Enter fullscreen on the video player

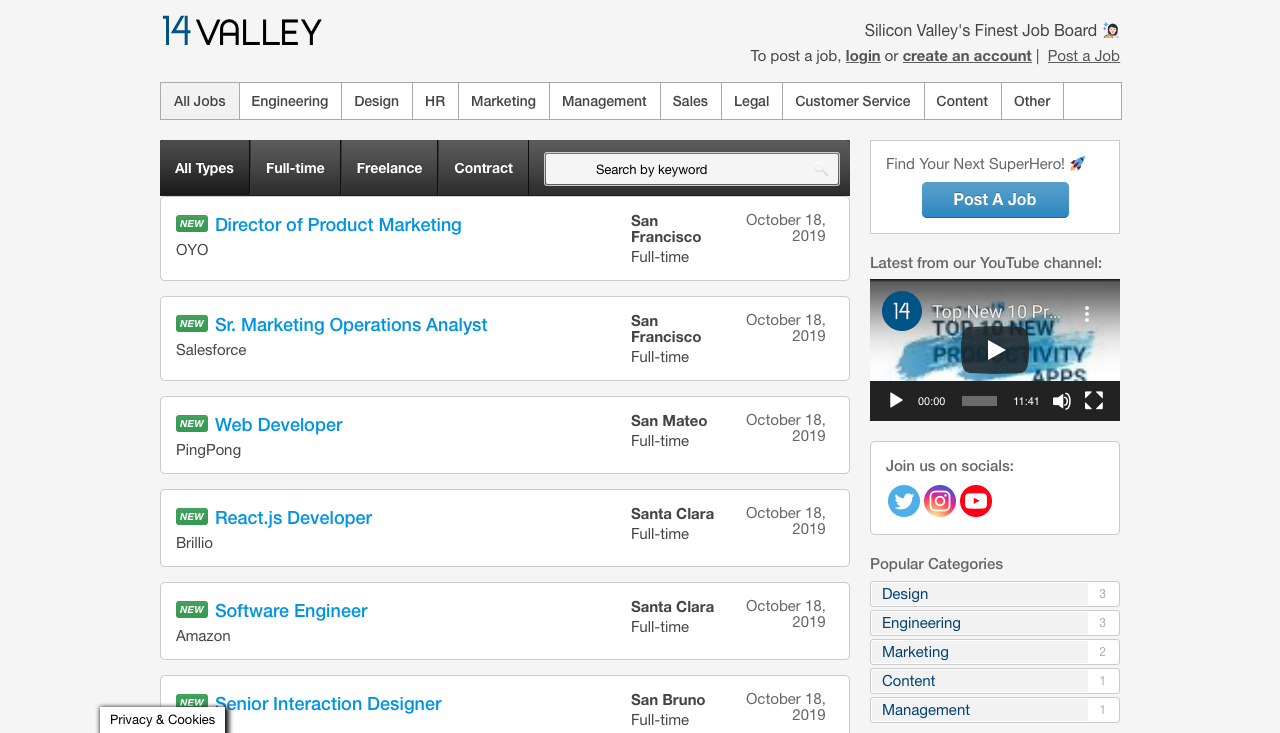tap(1093, 400)
